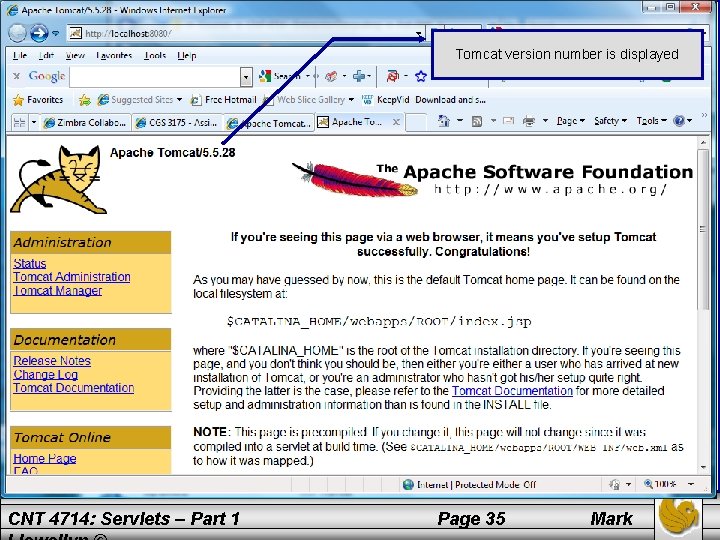Image resolution: width=720 pixels, height=540 pixels.
Task: Switch to the Apache Tomcat... tab
Action: [269, 123]
